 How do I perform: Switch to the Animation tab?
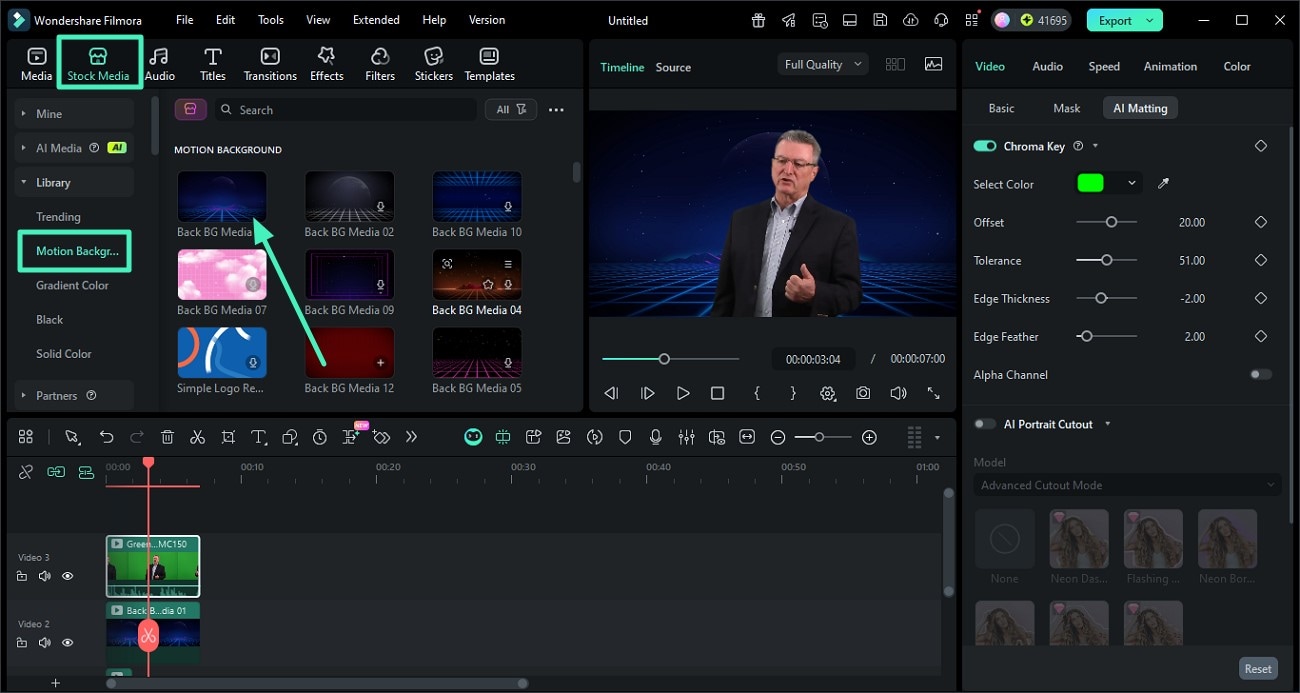[x=1169, y=66]
